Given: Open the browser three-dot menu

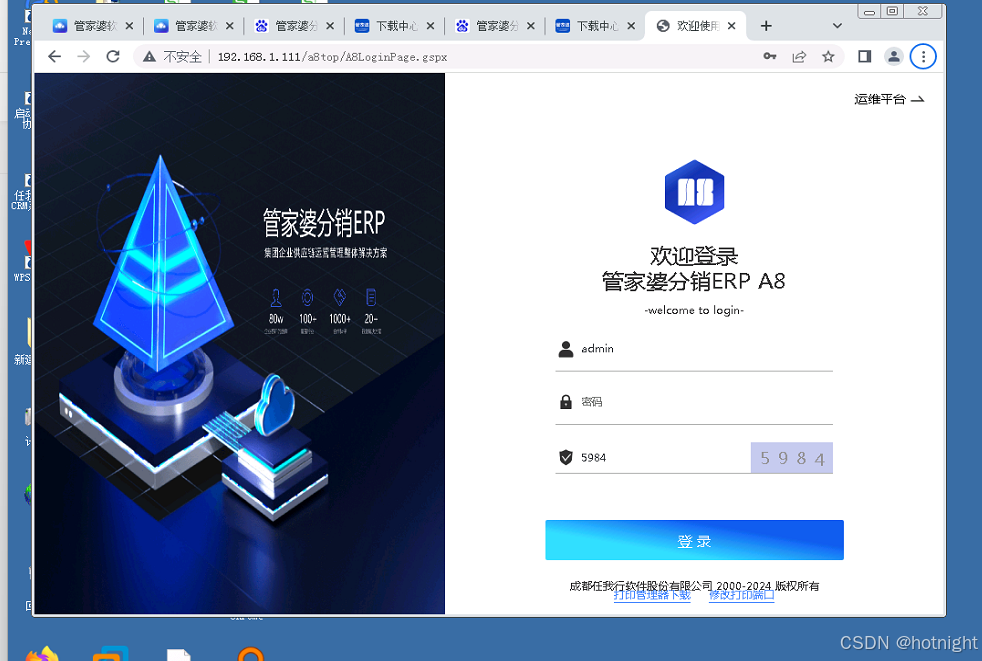Looking at the screenshot, I should pos(923,57).
